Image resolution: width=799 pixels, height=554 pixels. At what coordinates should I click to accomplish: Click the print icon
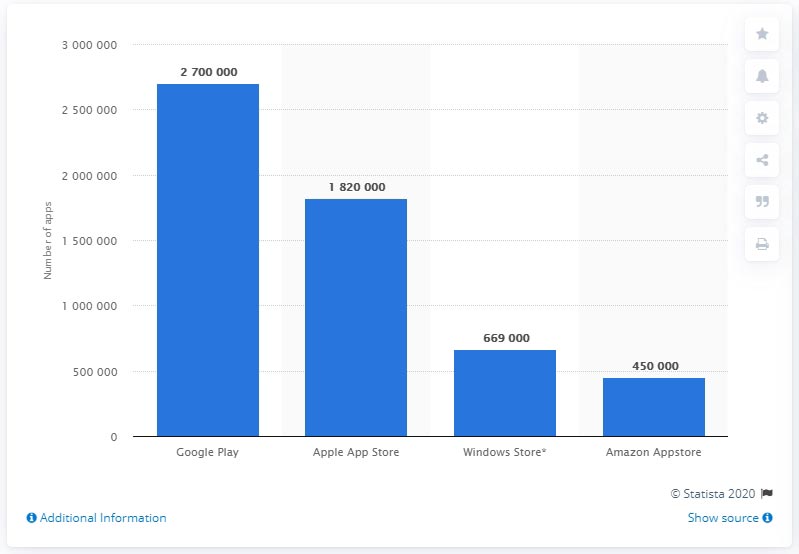(762, 244)
